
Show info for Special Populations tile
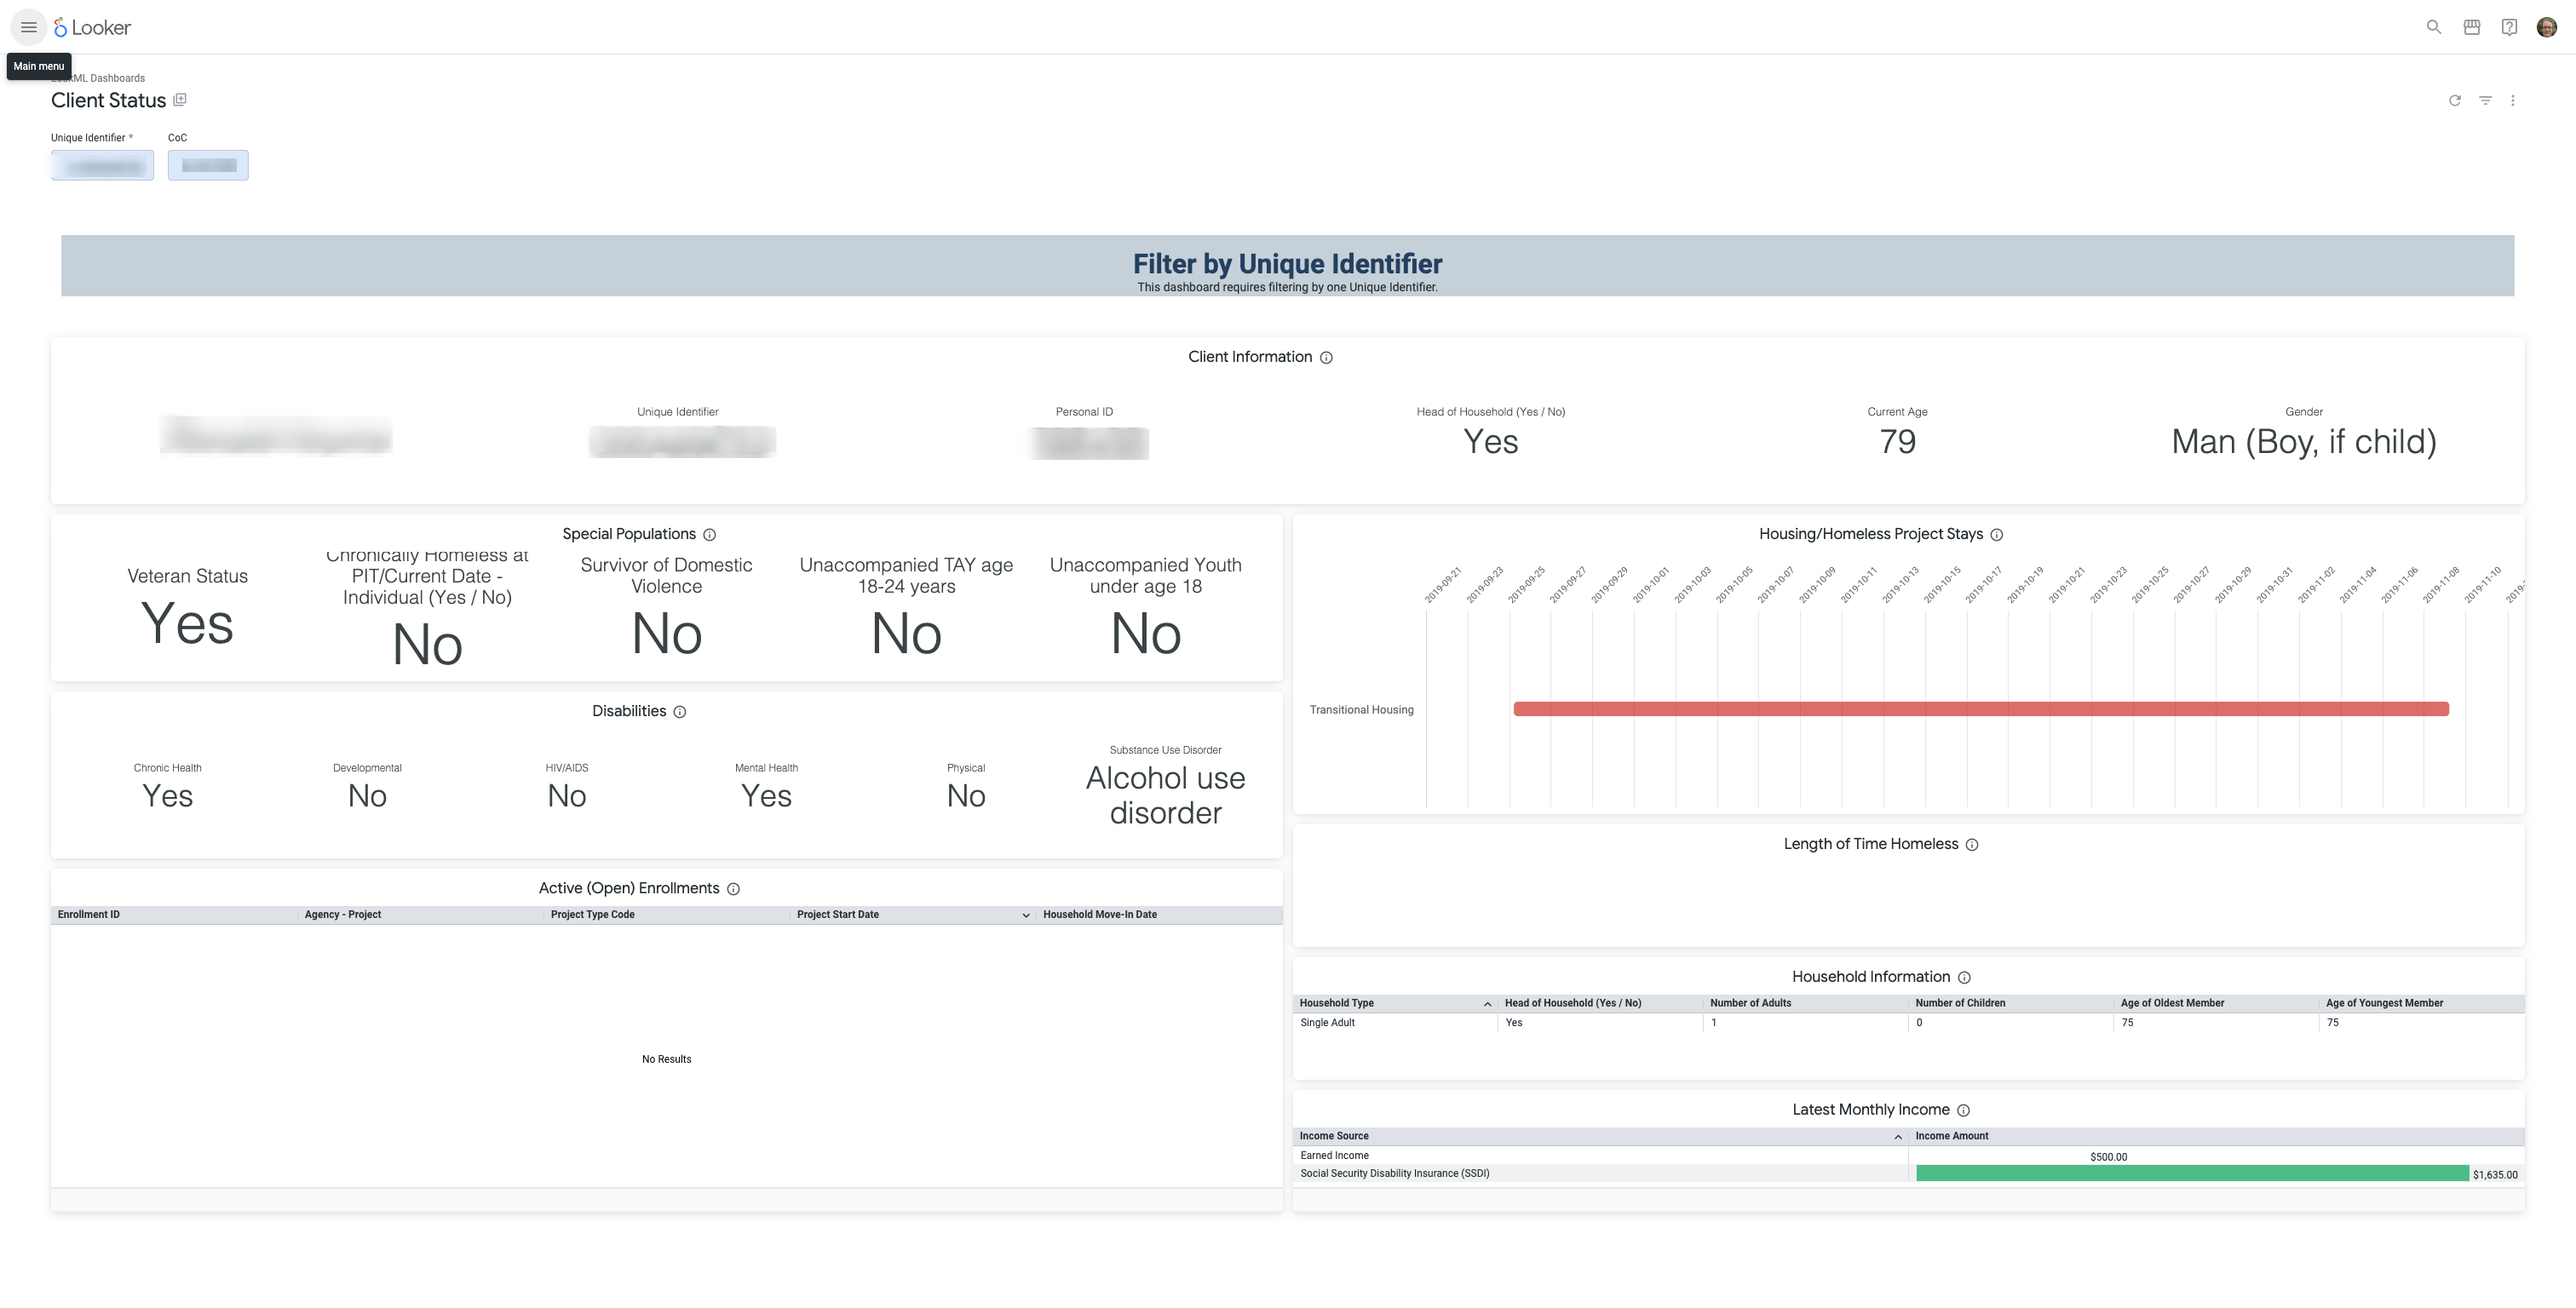click(709, 535)
